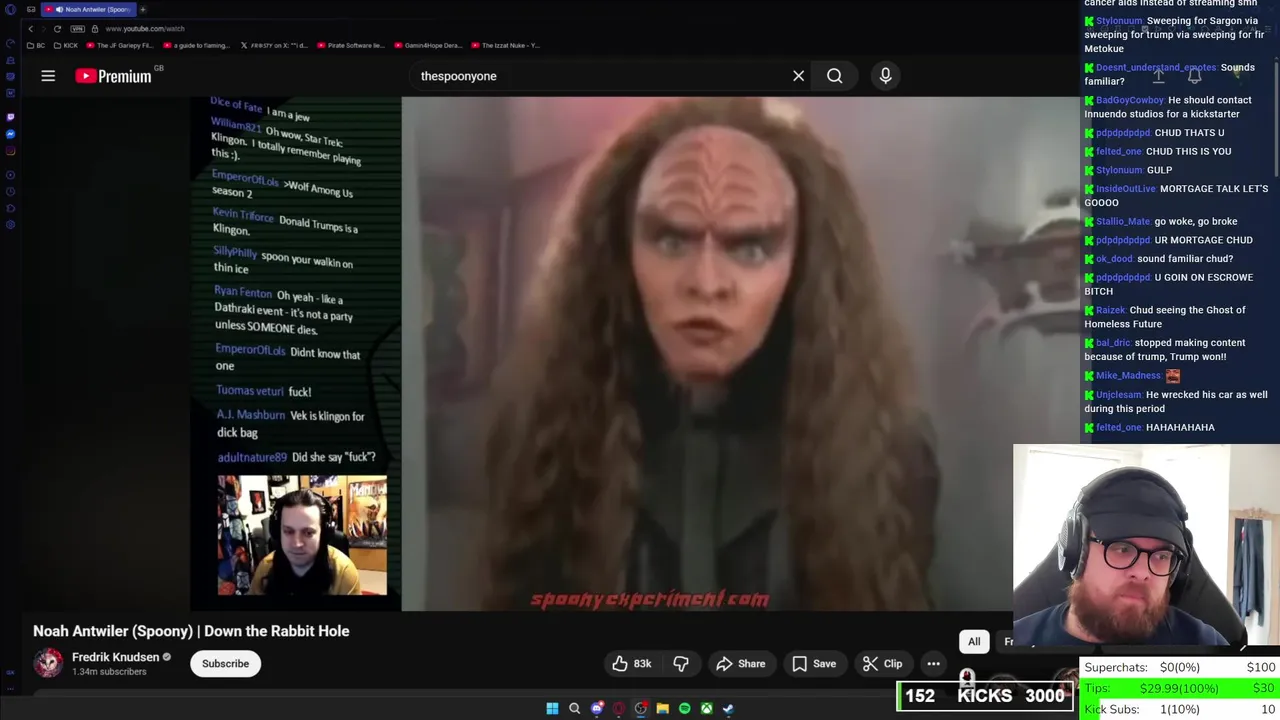Open OBS Studio from taskbar
Image resolution: width=1280 pixels, height=720 pixels.
pyautogui.click(x=641, y=708)
